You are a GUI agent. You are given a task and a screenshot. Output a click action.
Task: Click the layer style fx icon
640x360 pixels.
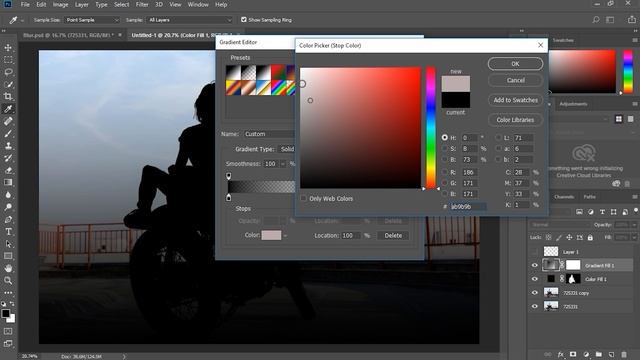coord(561,354)
